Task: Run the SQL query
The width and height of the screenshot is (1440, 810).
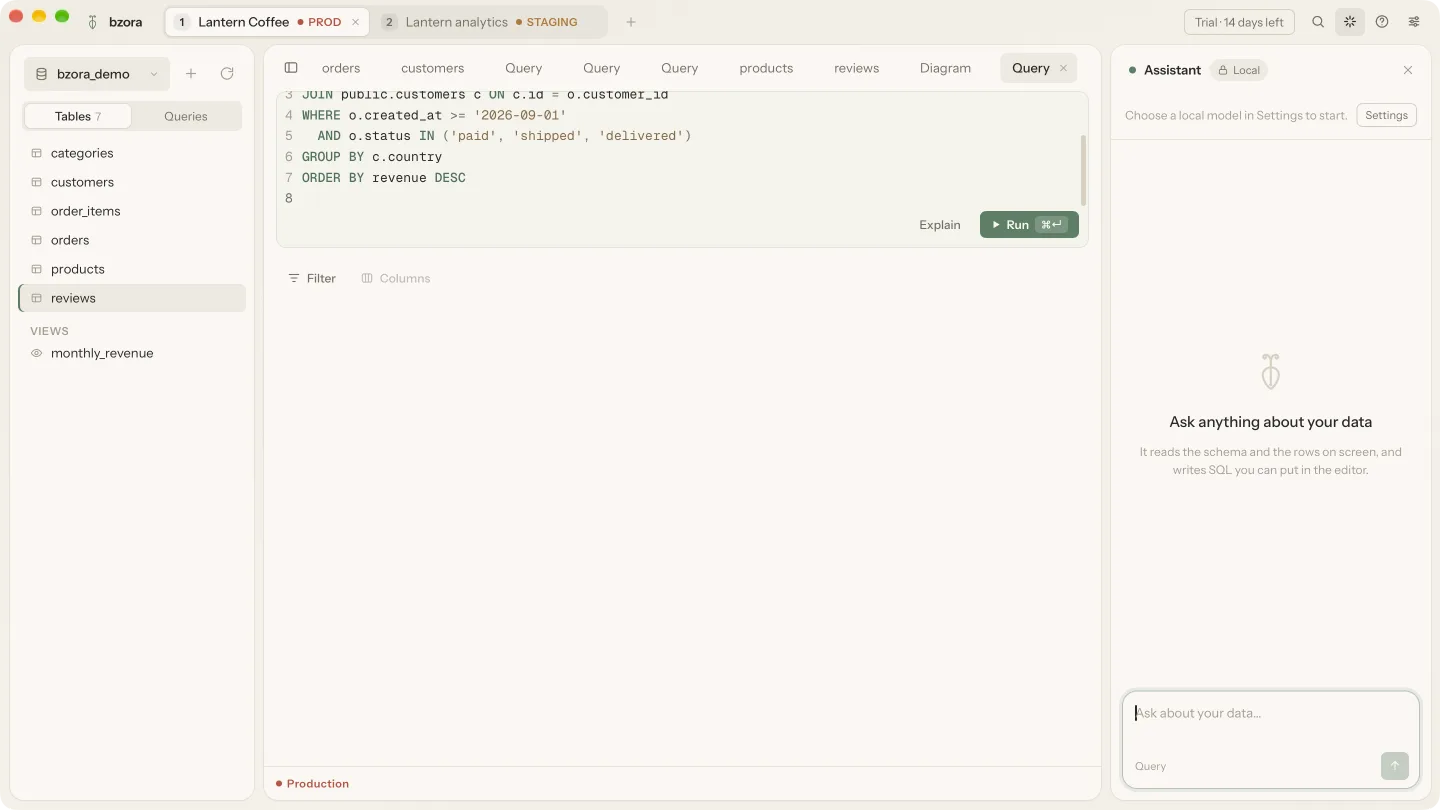Action: coord(1029,225)
